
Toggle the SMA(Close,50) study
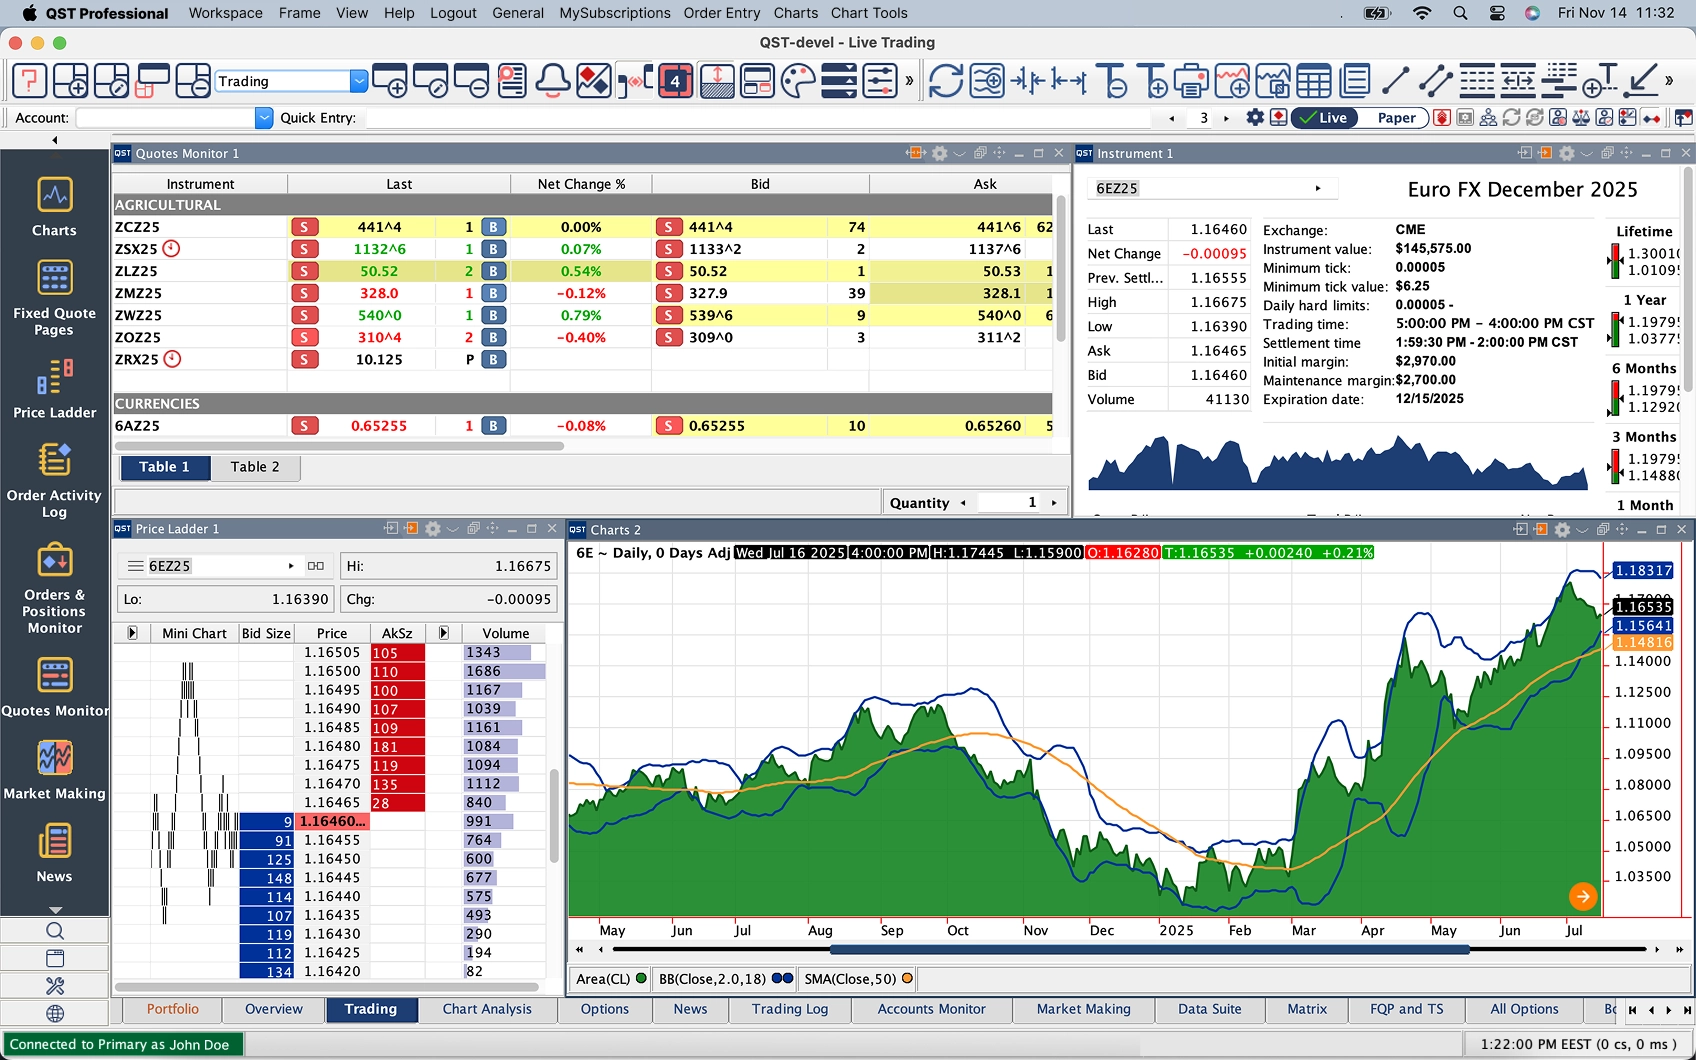[x=858, y=979]
